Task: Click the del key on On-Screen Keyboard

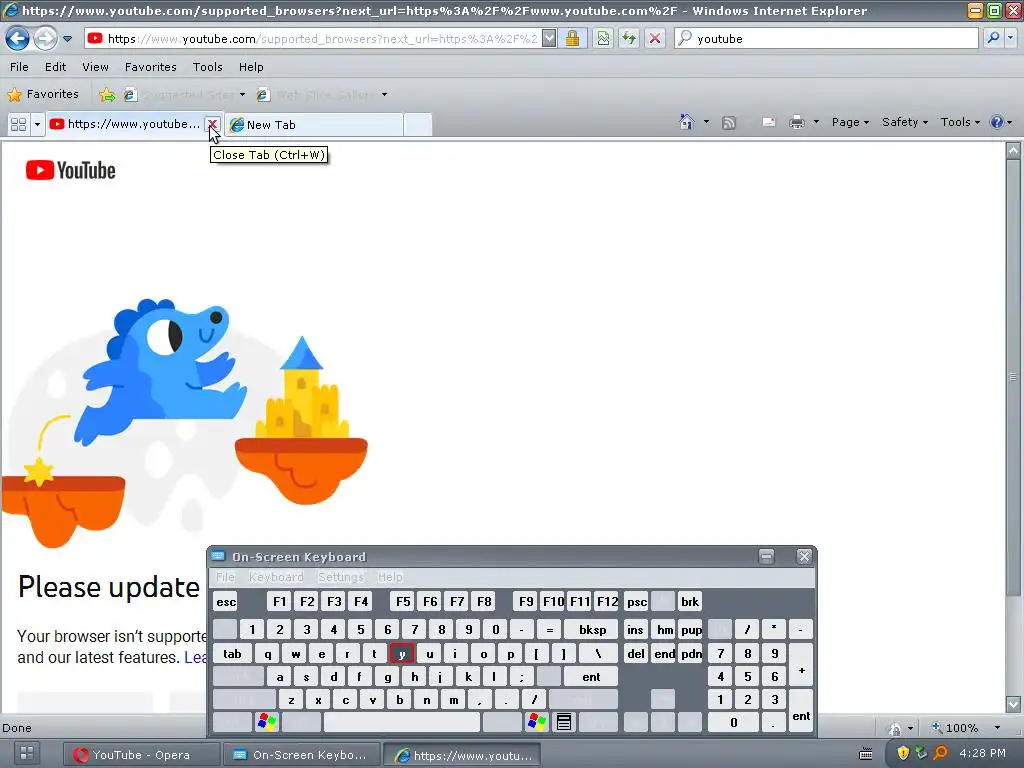Action: 636,654
